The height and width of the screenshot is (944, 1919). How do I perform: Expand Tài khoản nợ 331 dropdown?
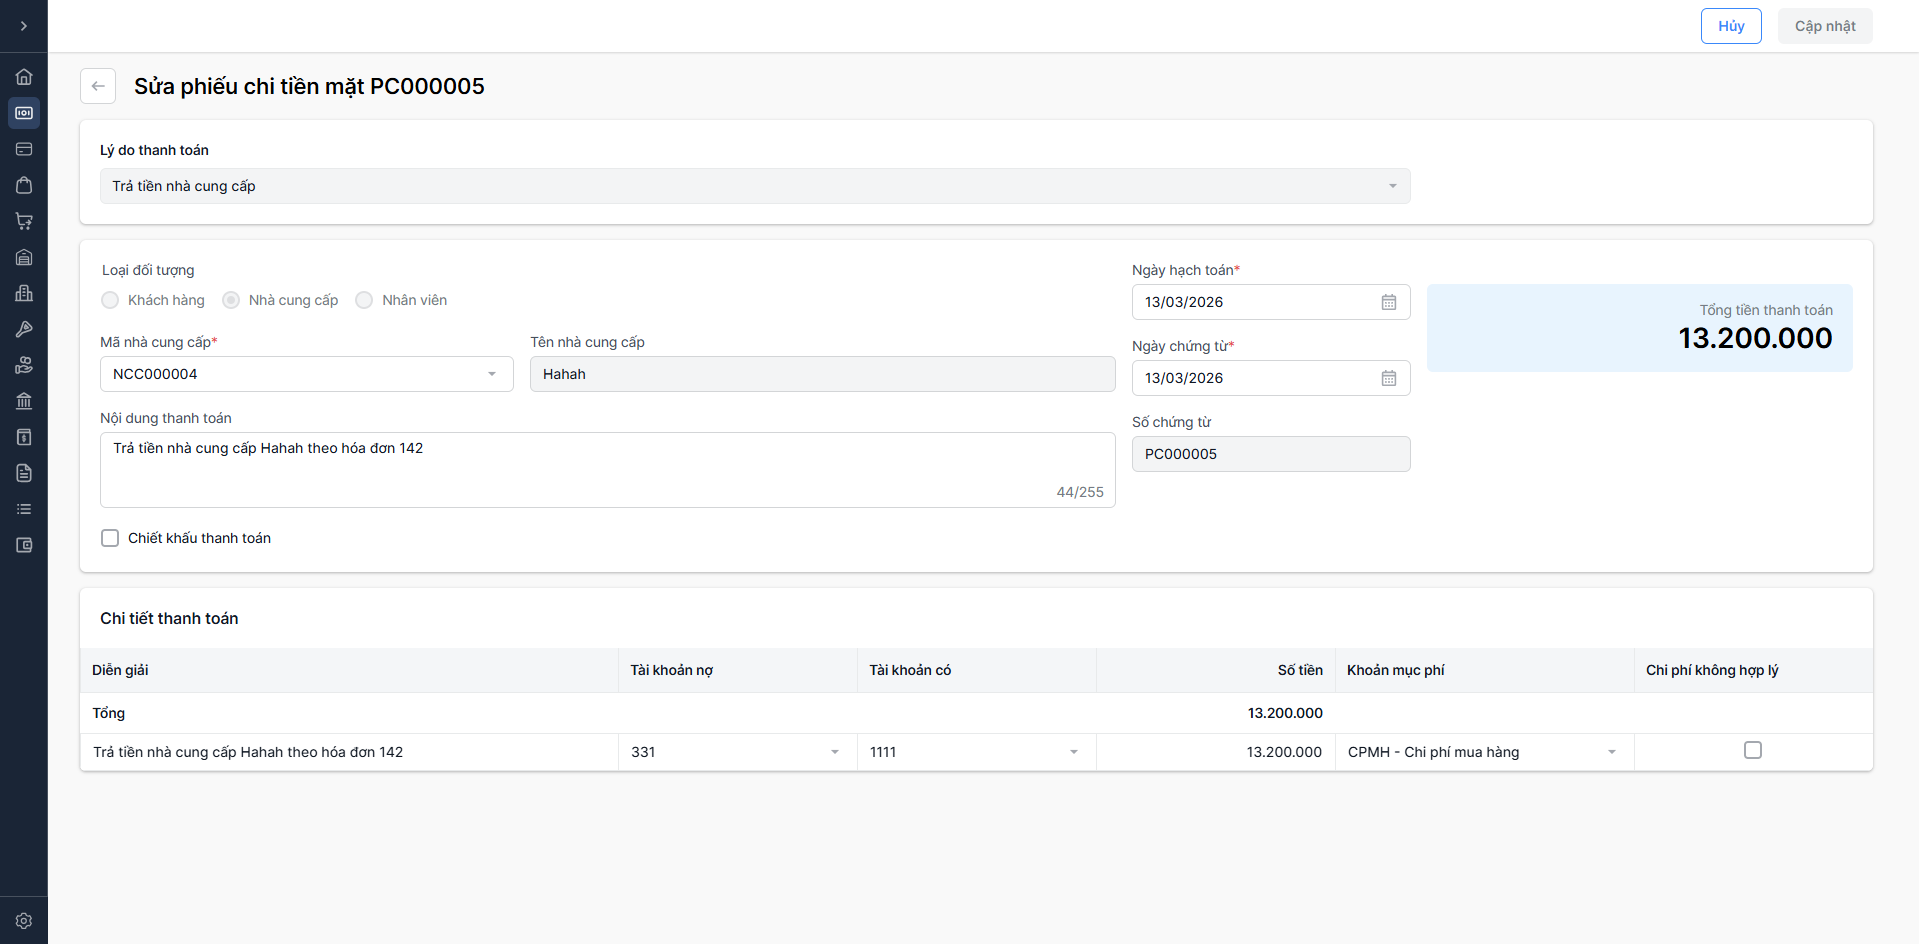[x=736, y=752]
